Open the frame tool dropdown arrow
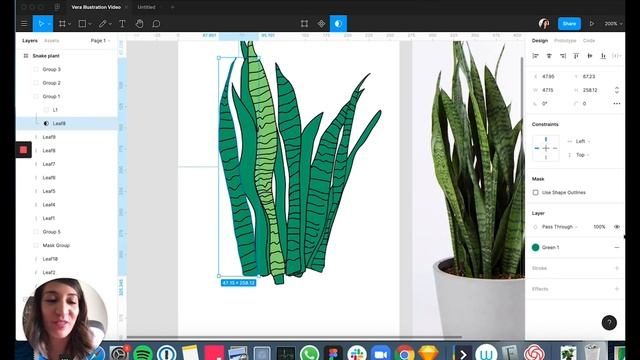Image resolution: width=640 pixels, height=360 pixels. click(x=69, y=24)
